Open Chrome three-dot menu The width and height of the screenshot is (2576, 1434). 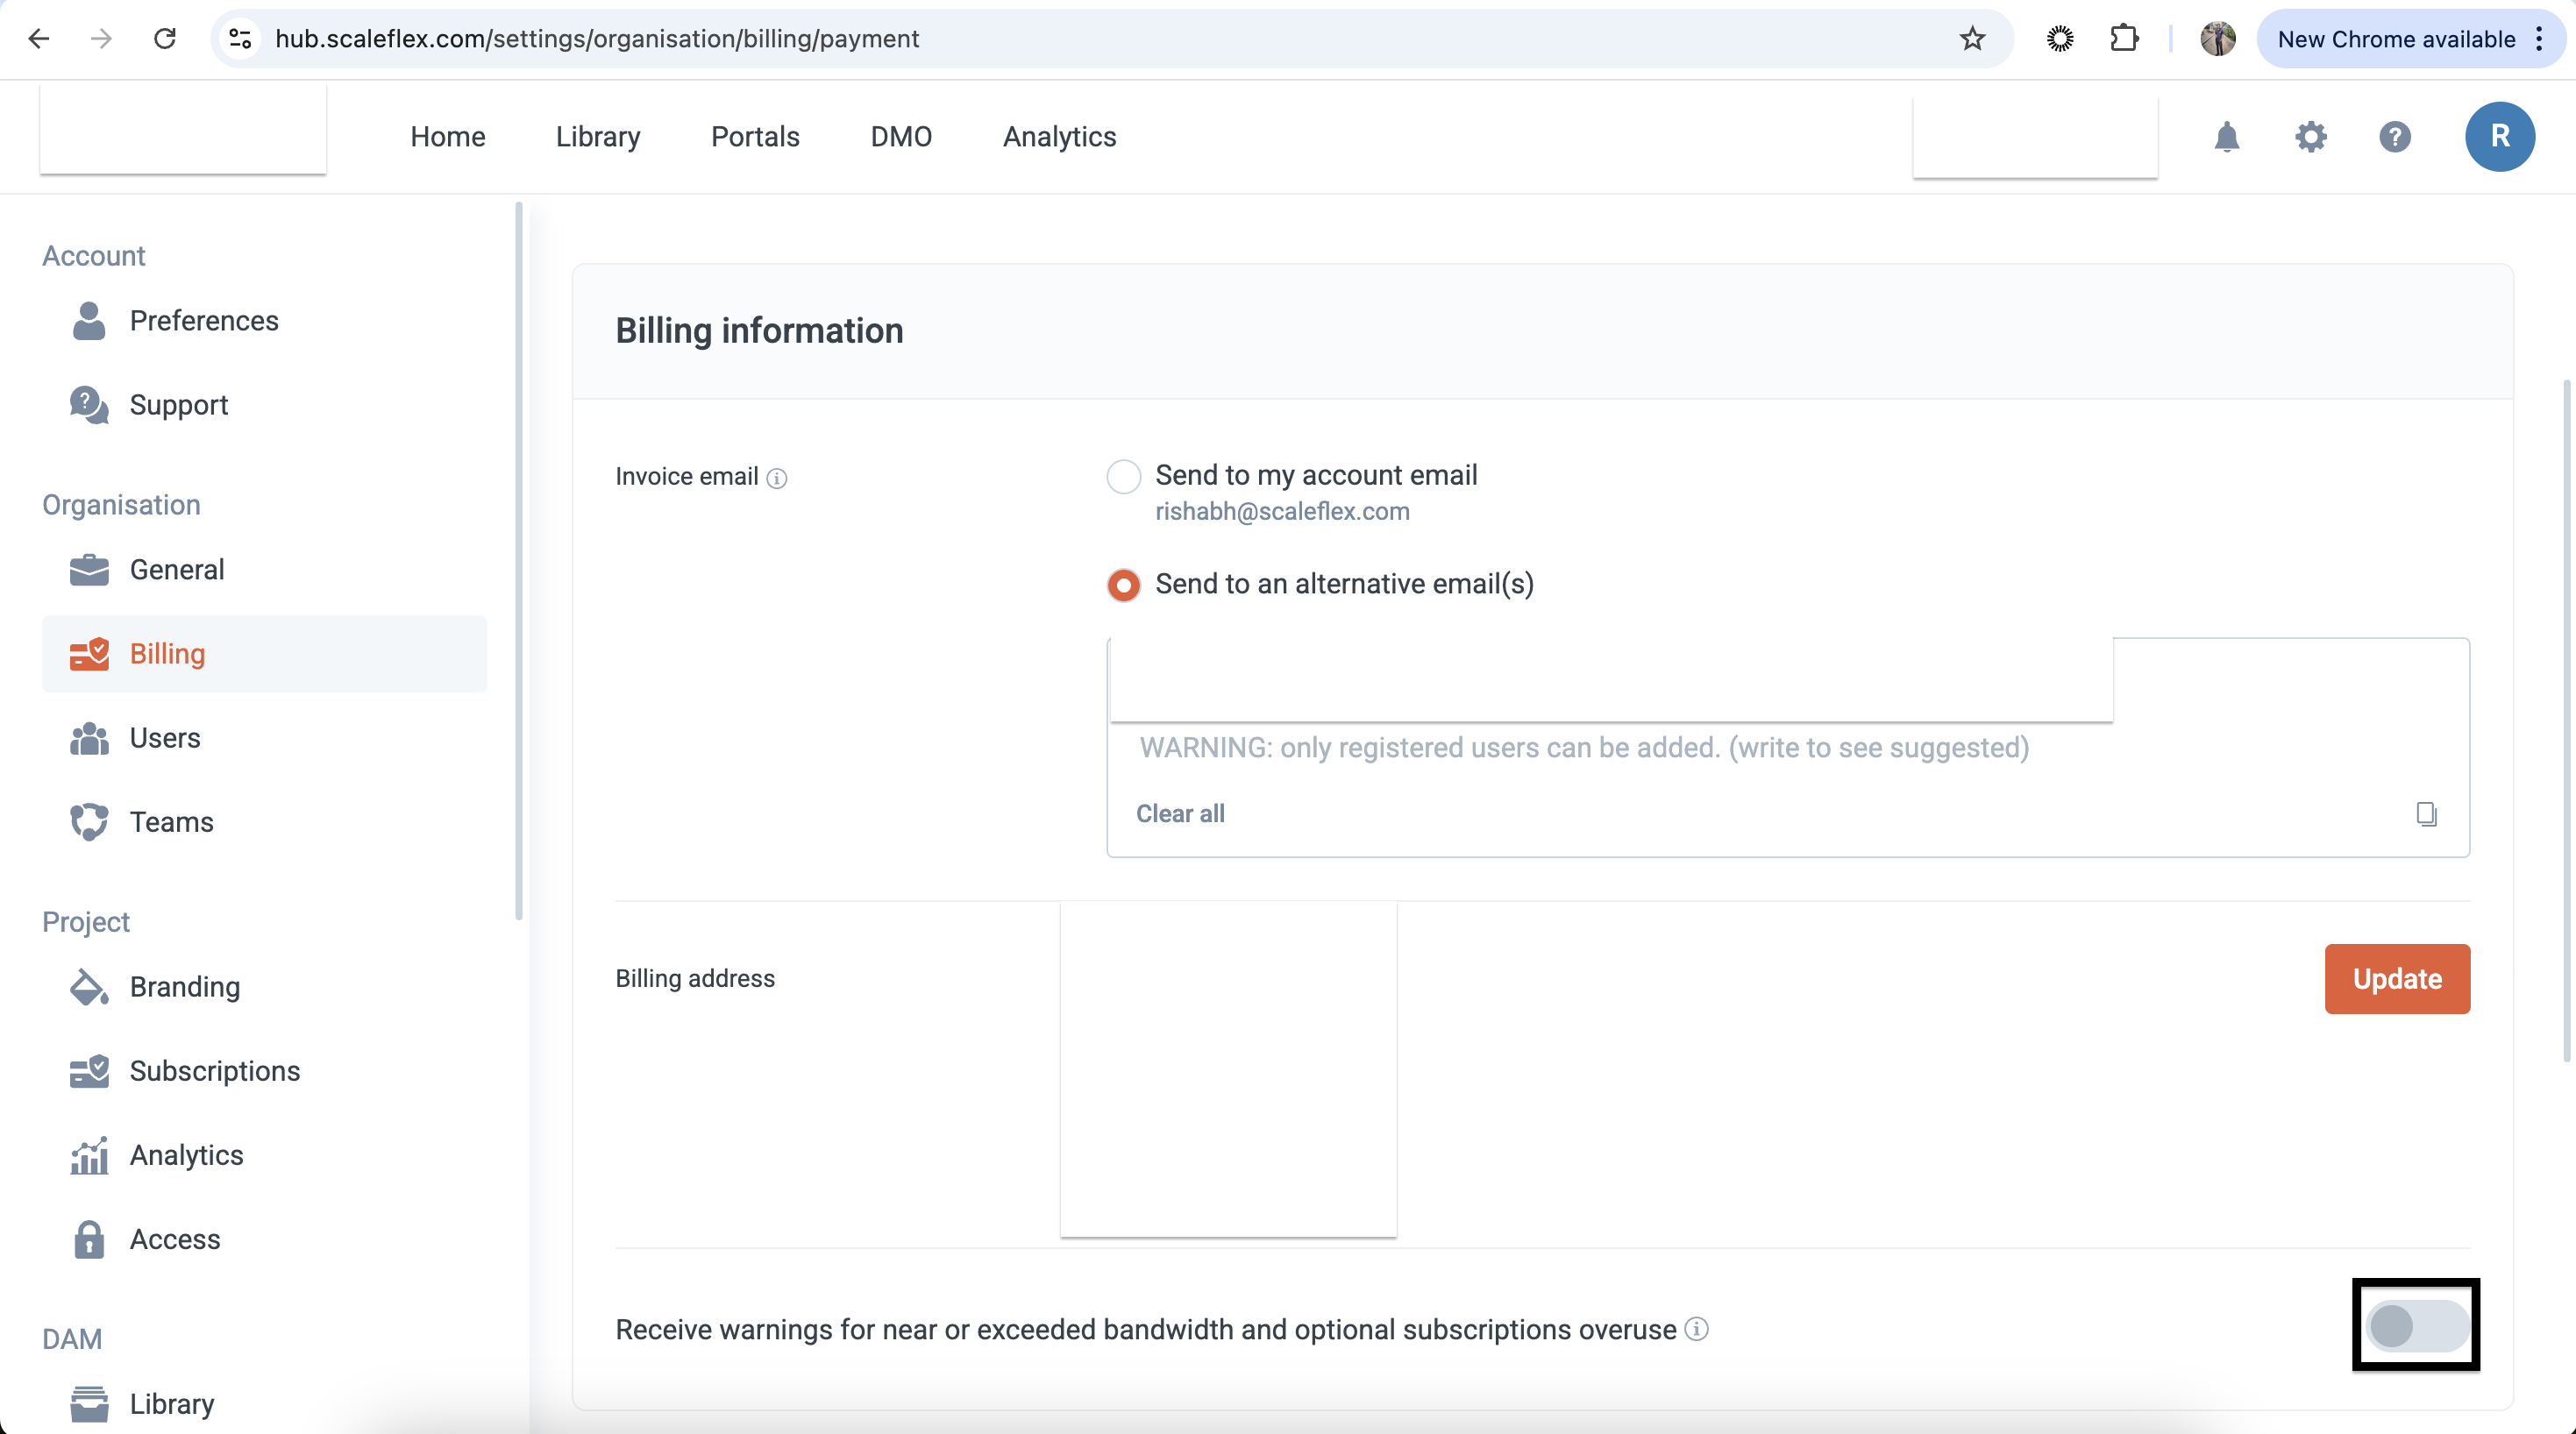(x=2539, y=39)
